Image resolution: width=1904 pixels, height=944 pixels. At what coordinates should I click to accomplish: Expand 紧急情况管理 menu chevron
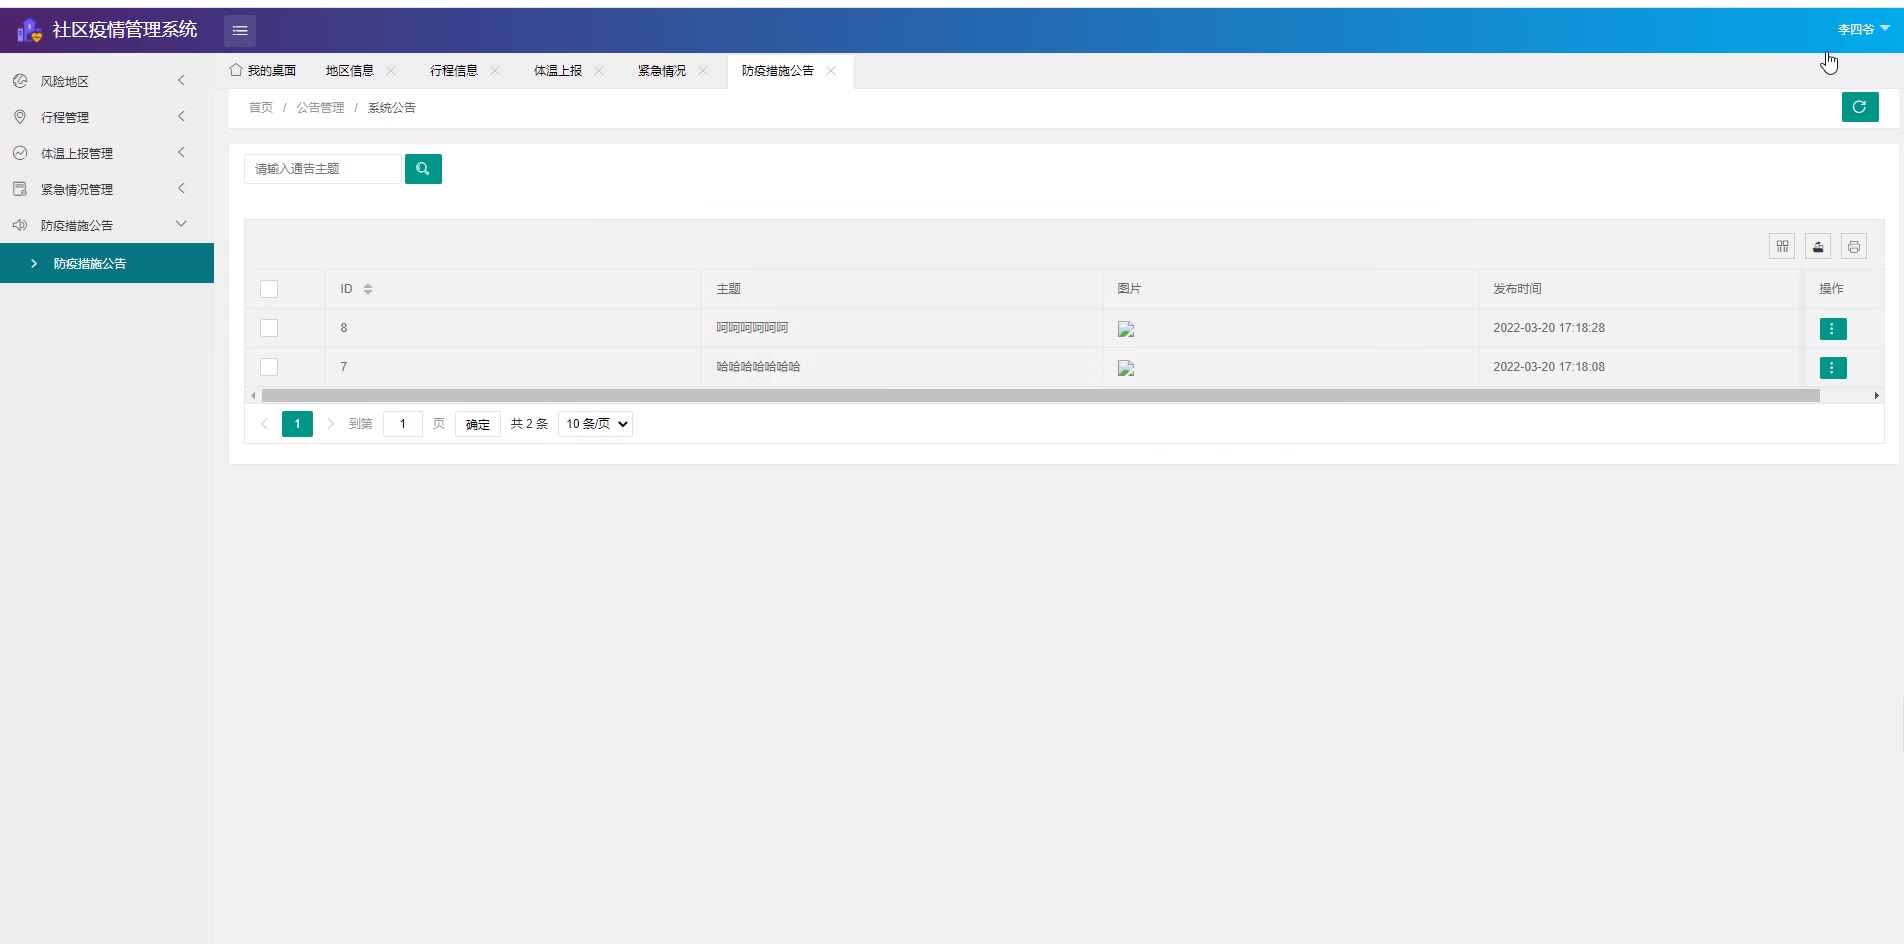point(181,188)
